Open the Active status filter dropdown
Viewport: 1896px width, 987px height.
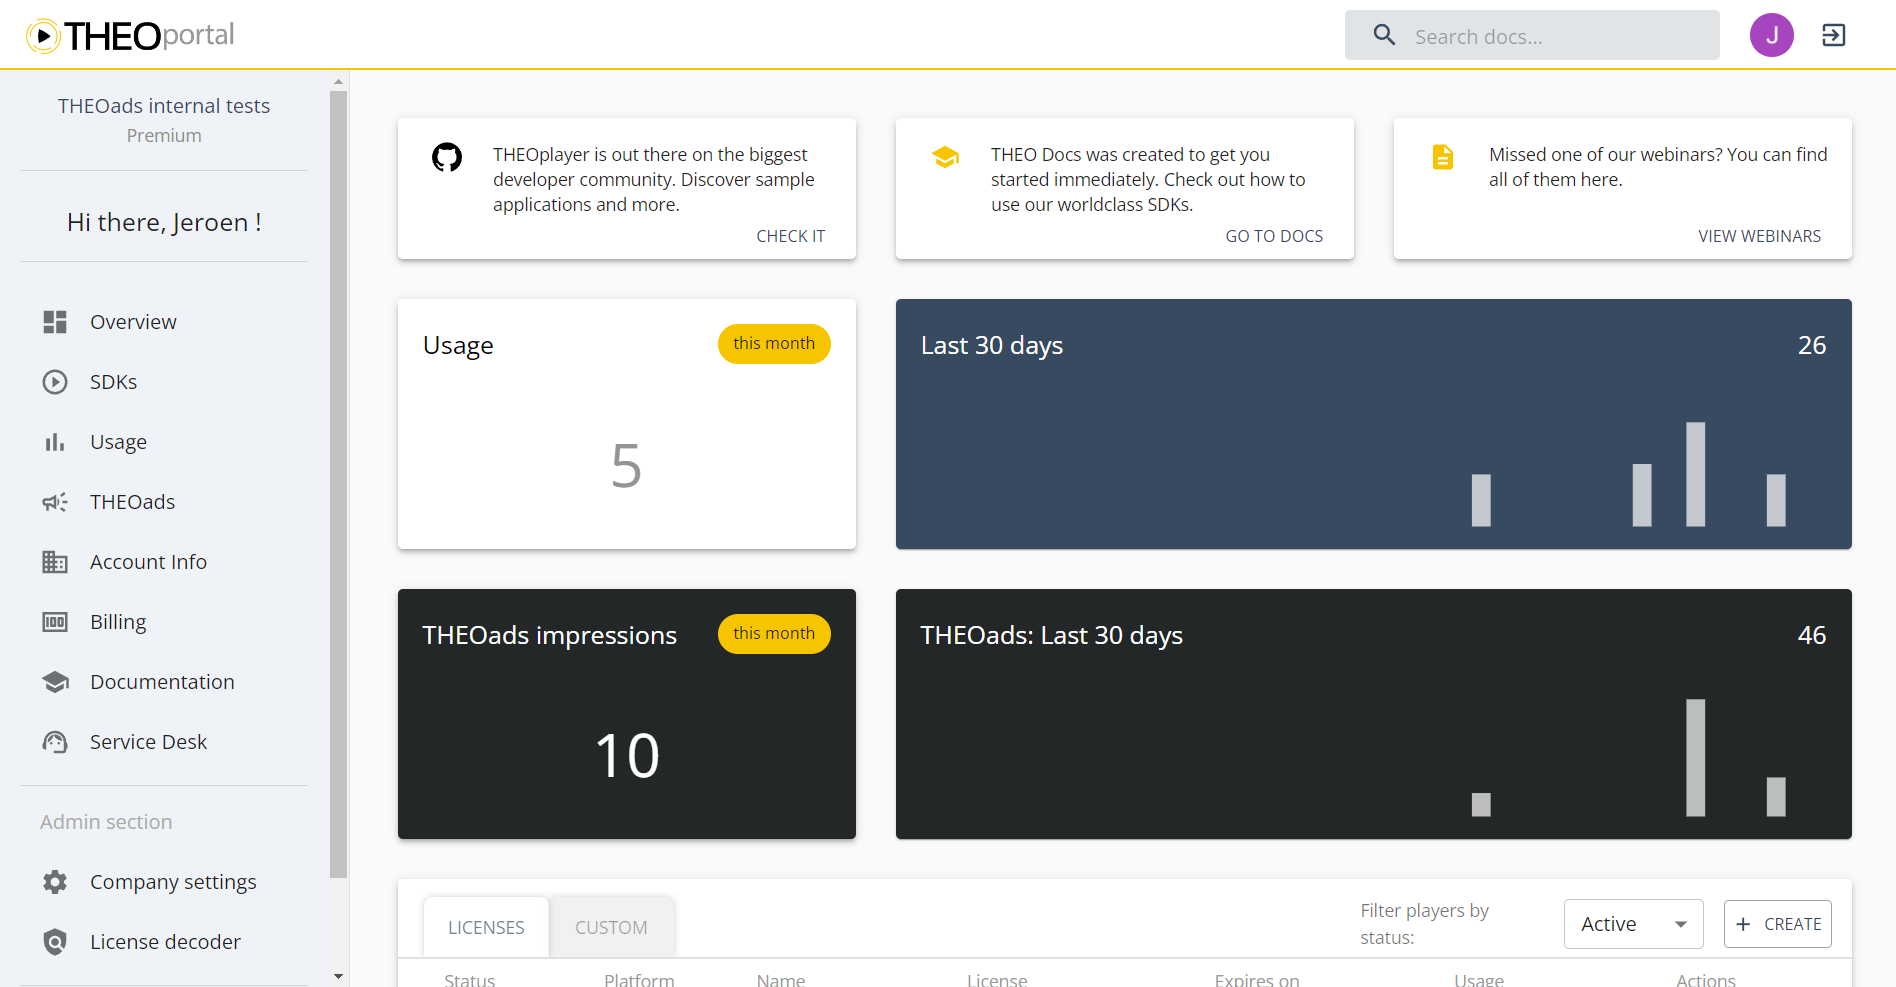[x=1632, y=923]
